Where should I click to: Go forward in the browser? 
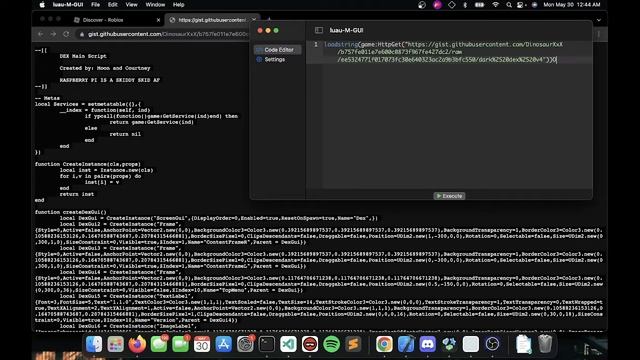click(53, 34)
